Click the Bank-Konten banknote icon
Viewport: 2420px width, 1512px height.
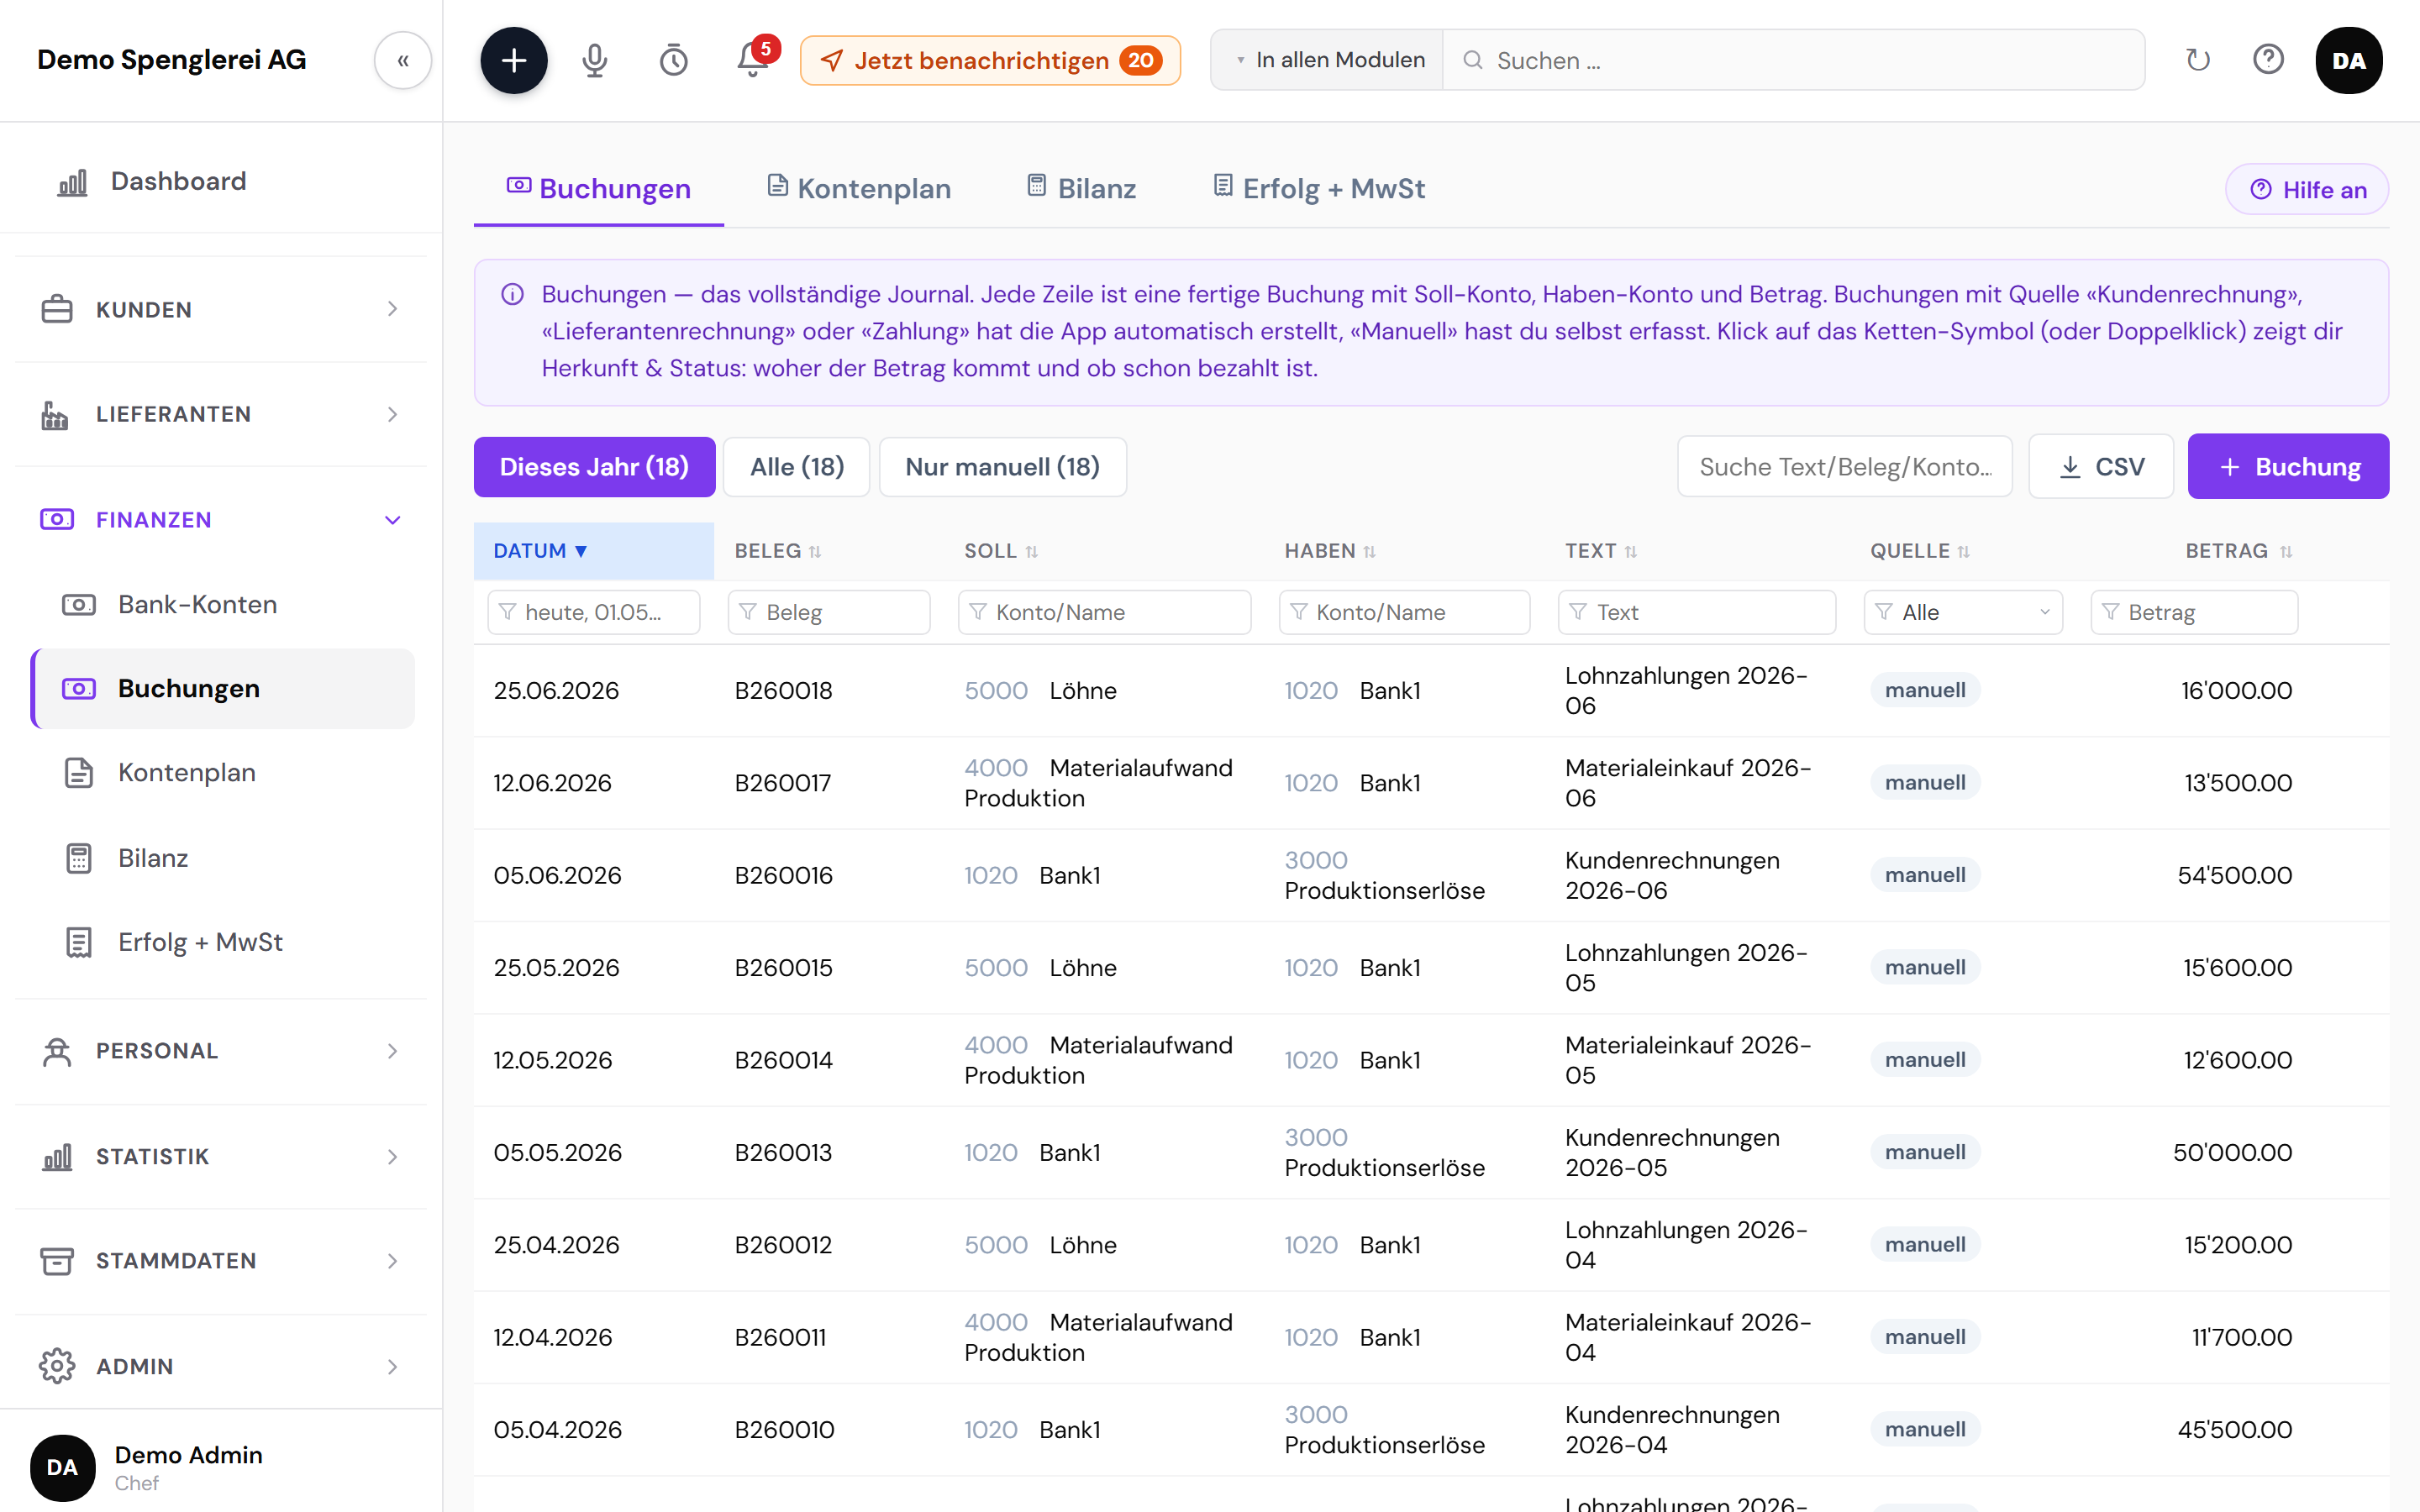tap(79, 604)
